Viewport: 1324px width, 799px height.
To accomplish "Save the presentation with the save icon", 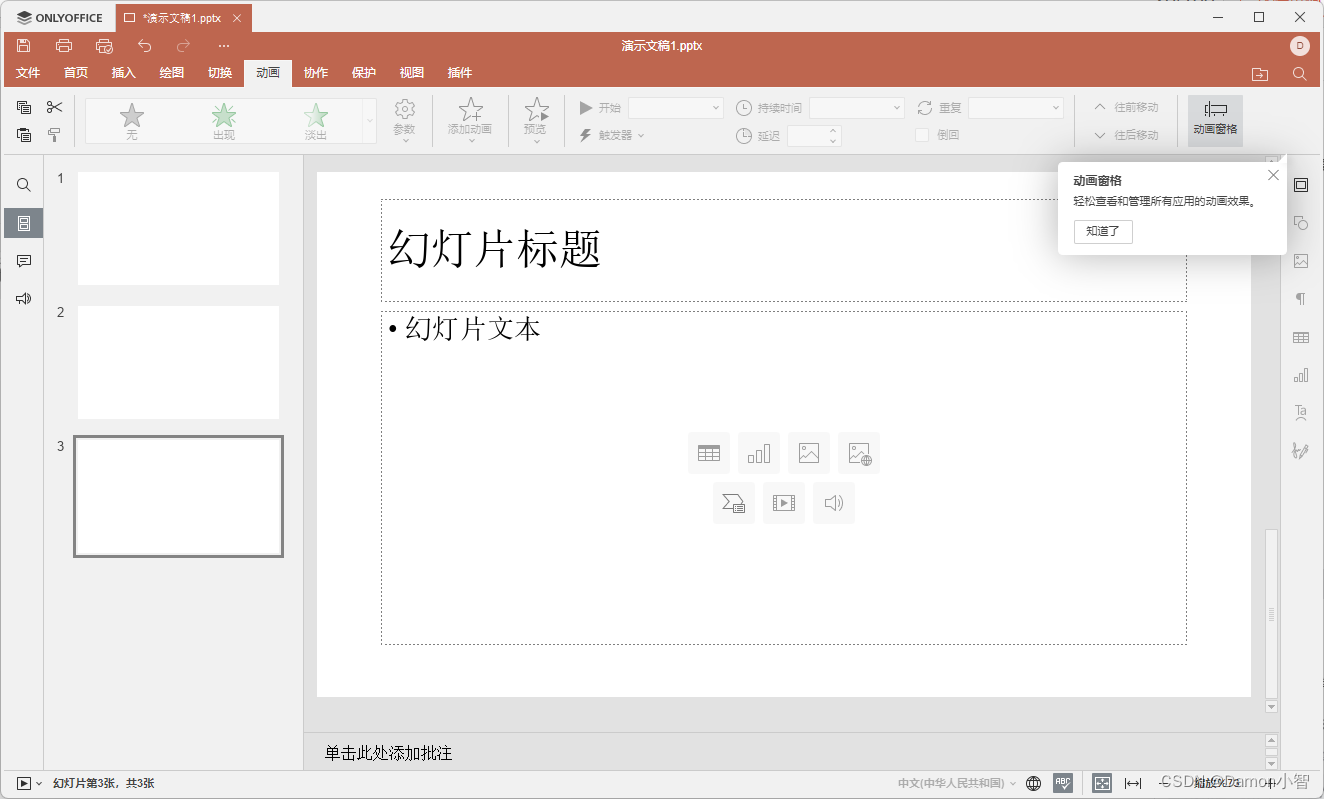I will [24, 46].
